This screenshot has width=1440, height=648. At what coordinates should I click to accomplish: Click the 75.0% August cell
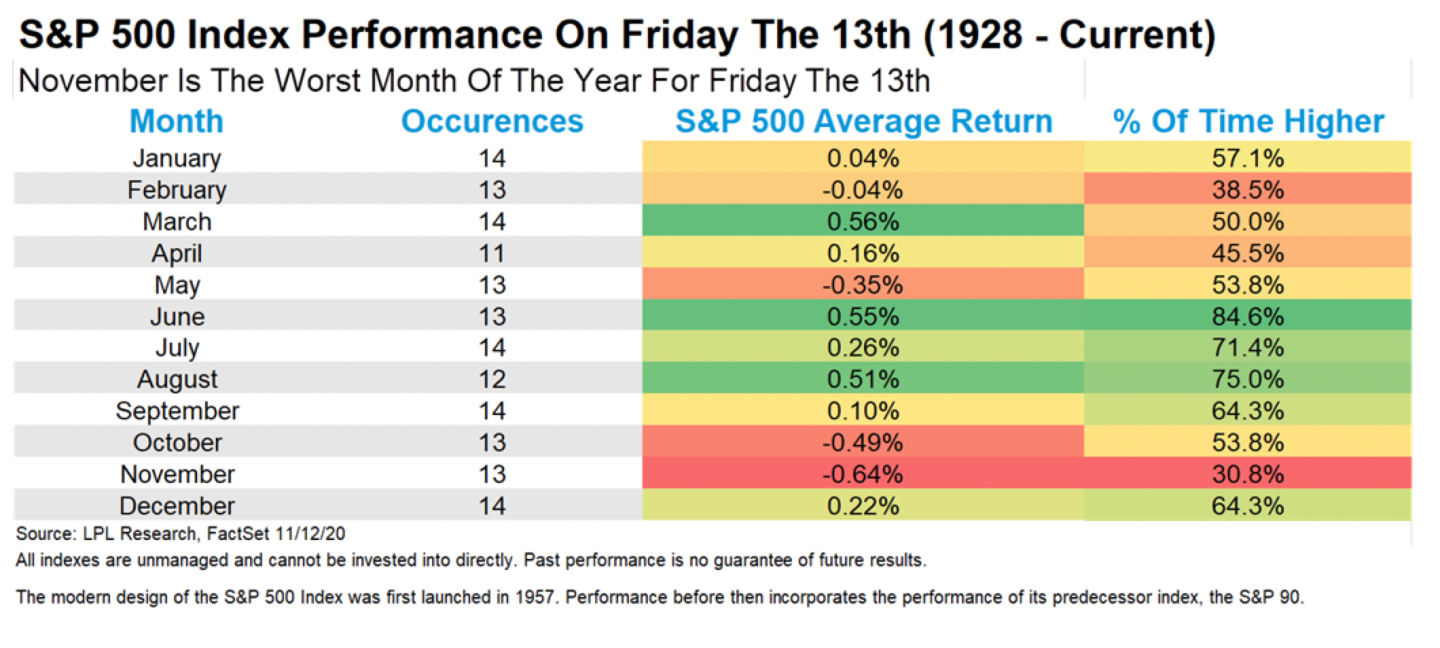[1248, 380]
